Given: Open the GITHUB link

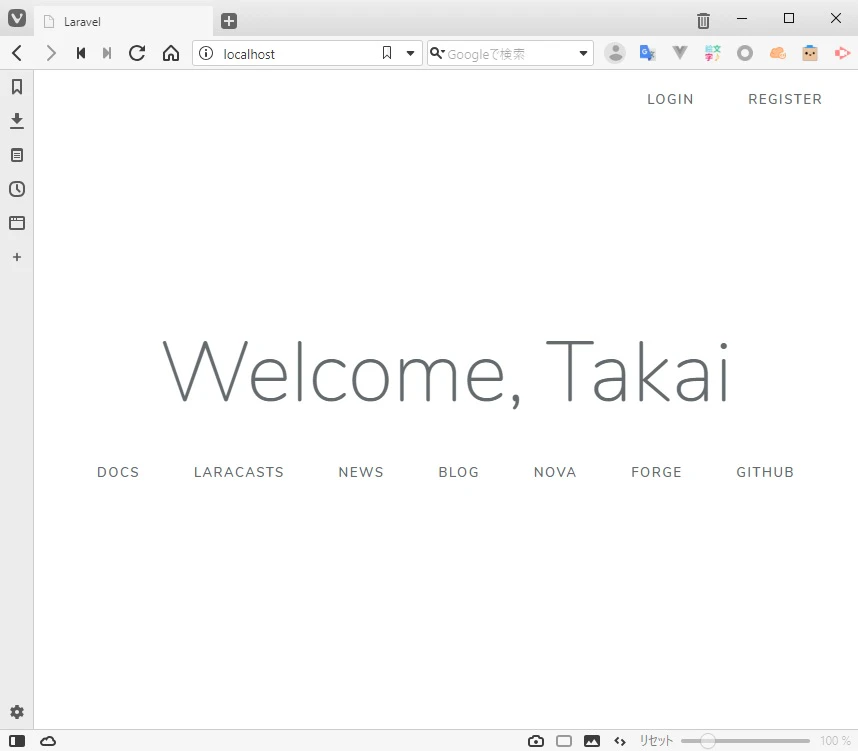Looking at the screenshot, I should tap(764, 472).
